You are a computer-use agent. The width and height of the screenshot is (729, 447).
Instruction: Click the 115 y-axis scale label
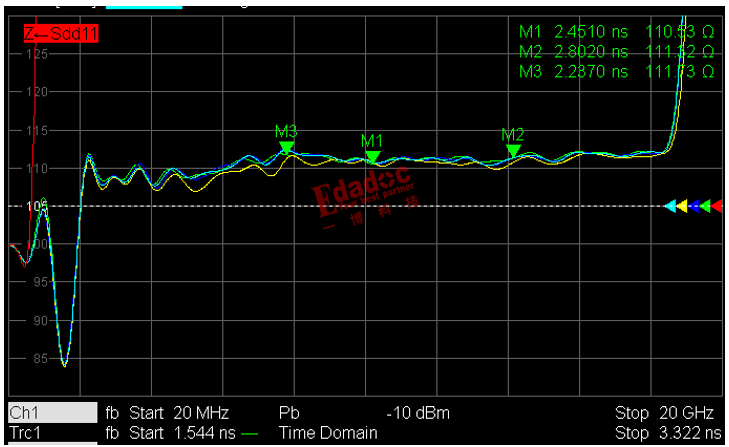point(37,130)
